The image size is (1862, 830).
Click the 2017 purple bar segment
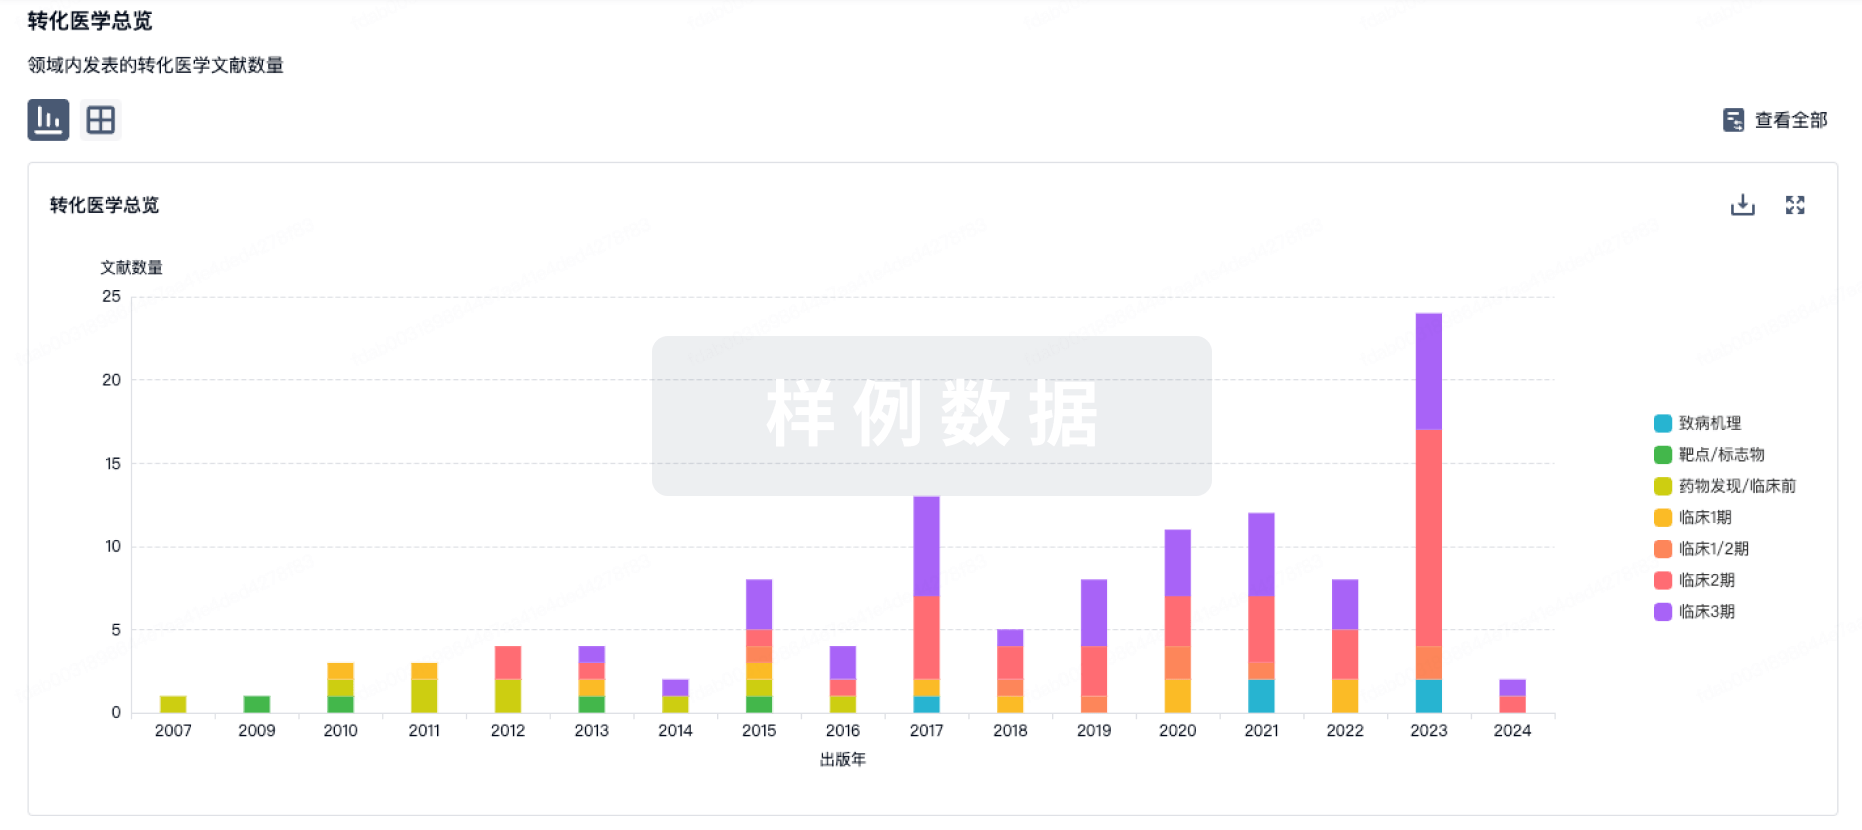926,546
